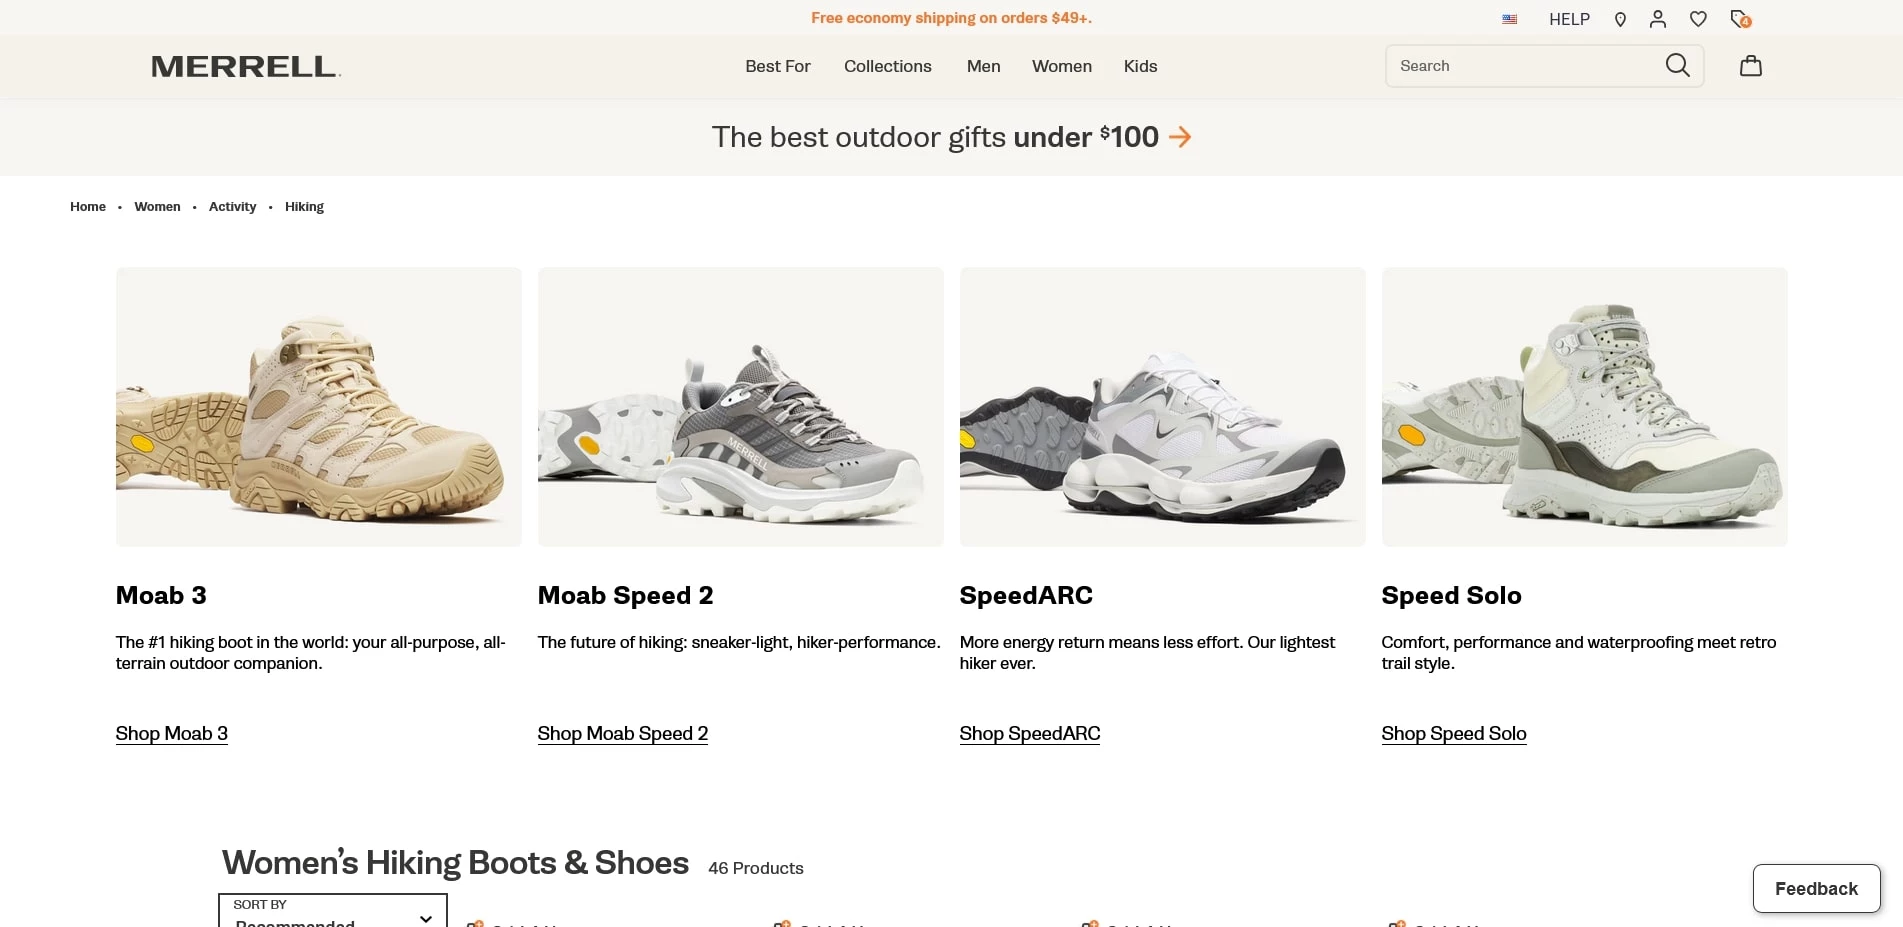Open the HELP link
This screenshot has height=927, width=1903.
tap(1568, 19)
